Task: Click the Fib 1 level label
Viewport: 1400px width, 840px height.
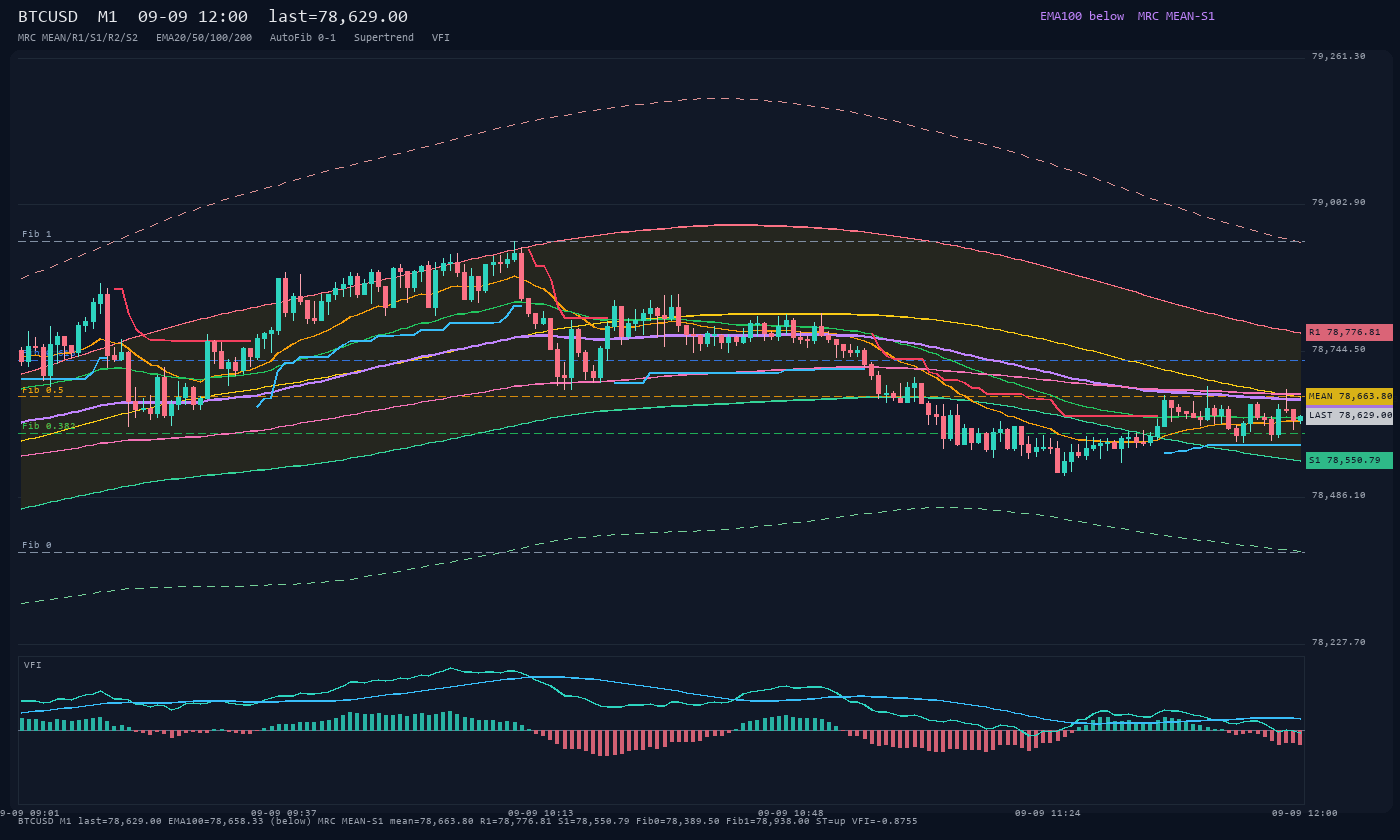Action: click(x=36, y=234)
